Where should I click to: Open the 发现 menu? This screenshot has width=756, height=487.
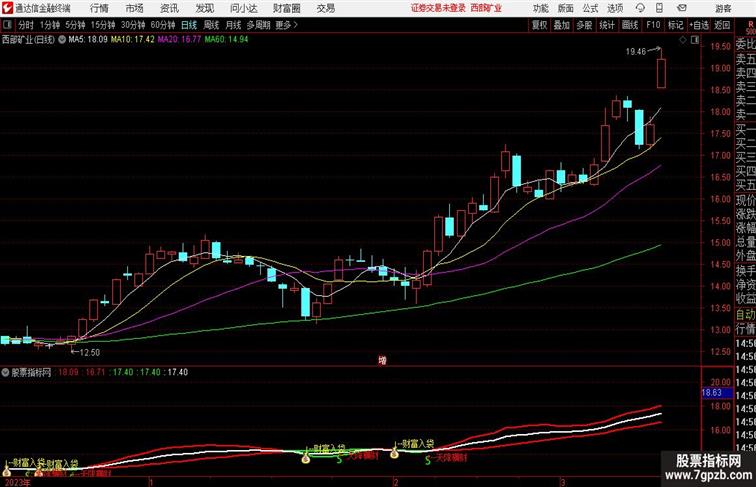click(x=205, y=8)
